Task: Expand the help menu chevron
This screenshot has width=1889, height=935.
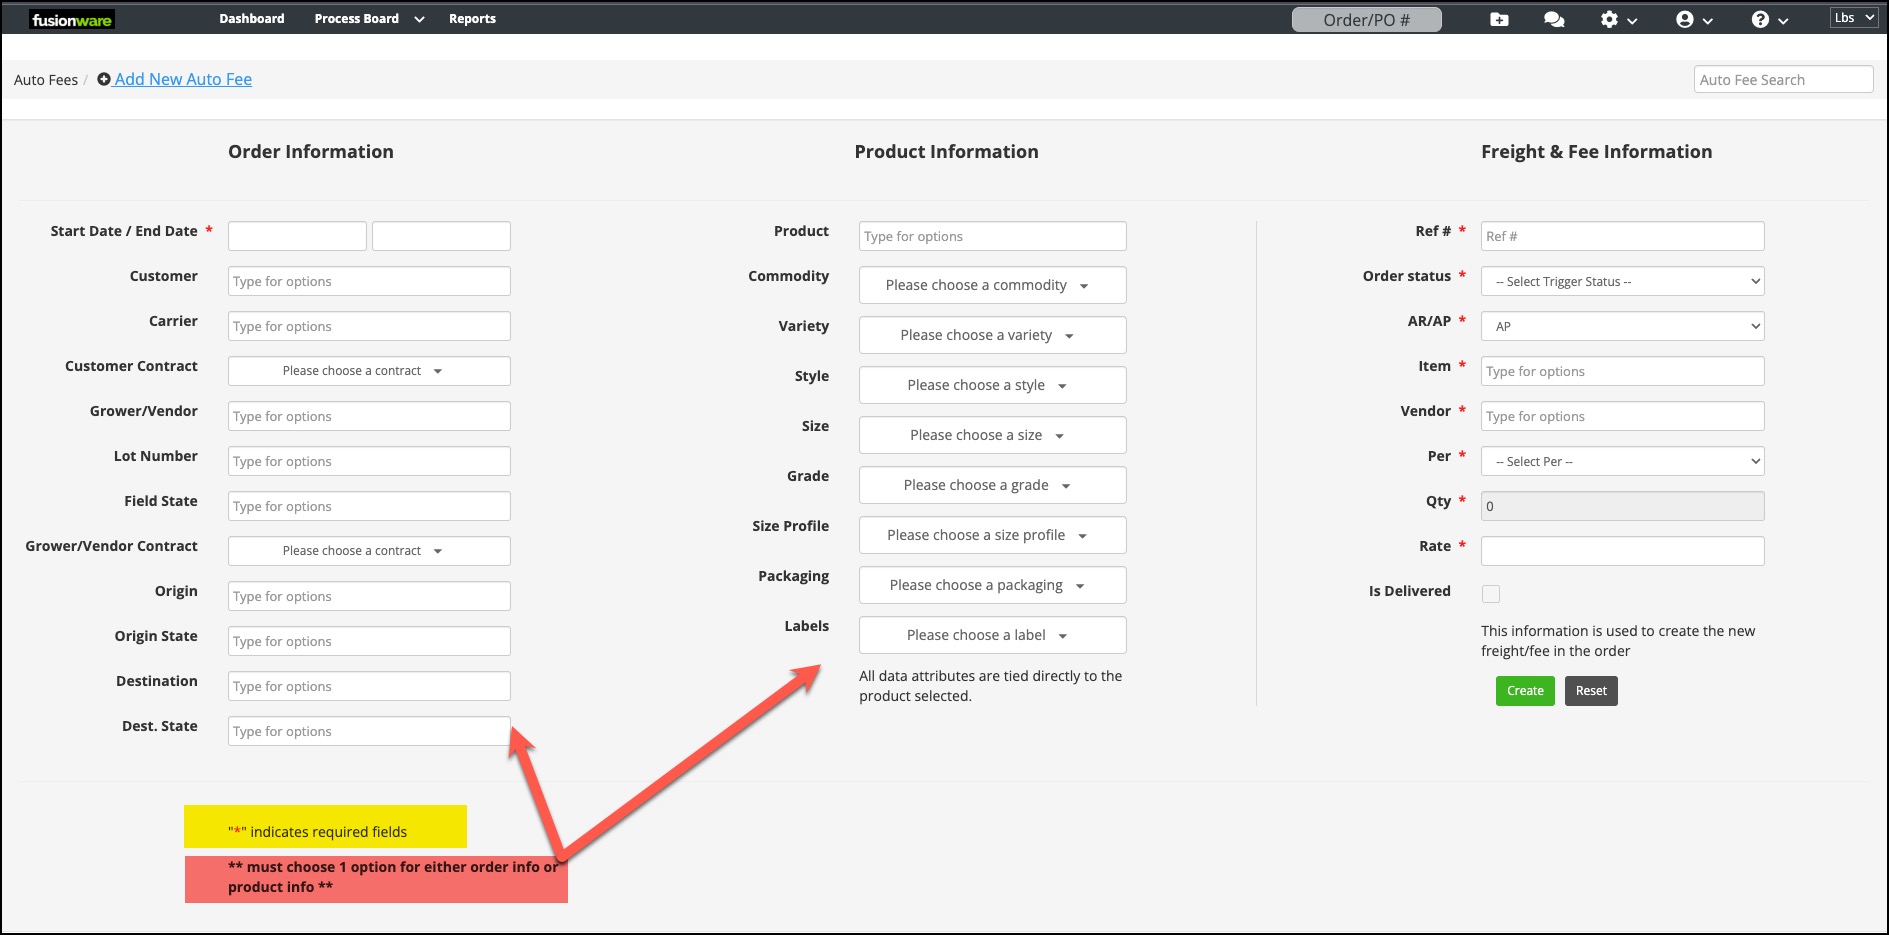Action: point(1782,19)
